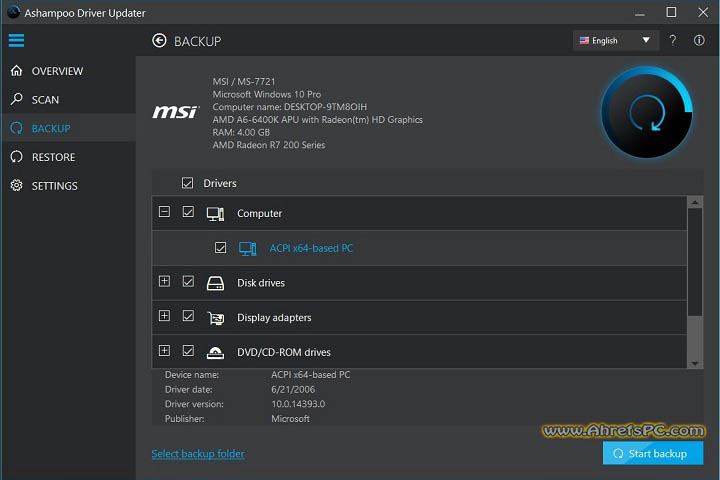Screen dimensions: 720x480
Task: Open the English language dropdown
Action: tap(616, 40)
